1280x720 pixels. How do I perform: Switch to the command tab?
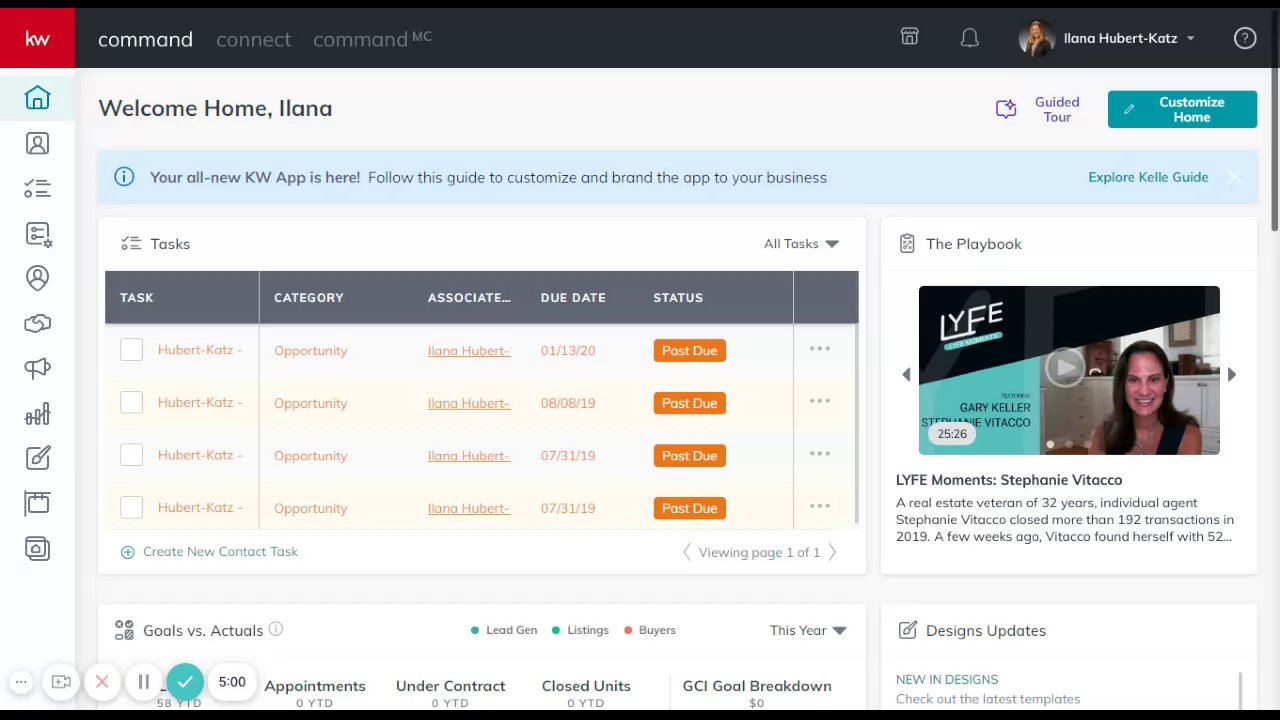145,39
